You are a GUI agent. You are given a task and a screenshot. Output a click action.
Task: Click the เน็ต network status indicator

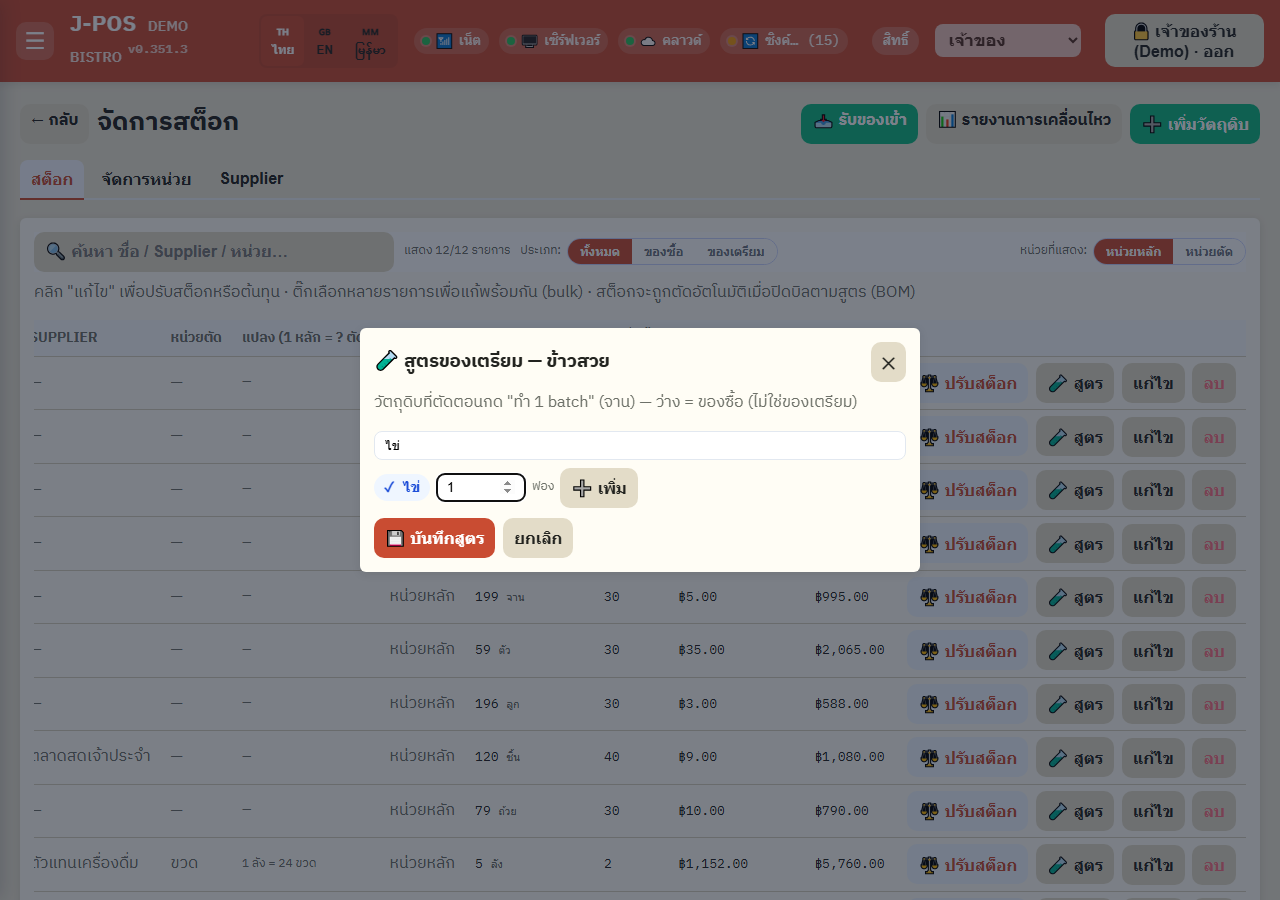(x=452, y=41)
